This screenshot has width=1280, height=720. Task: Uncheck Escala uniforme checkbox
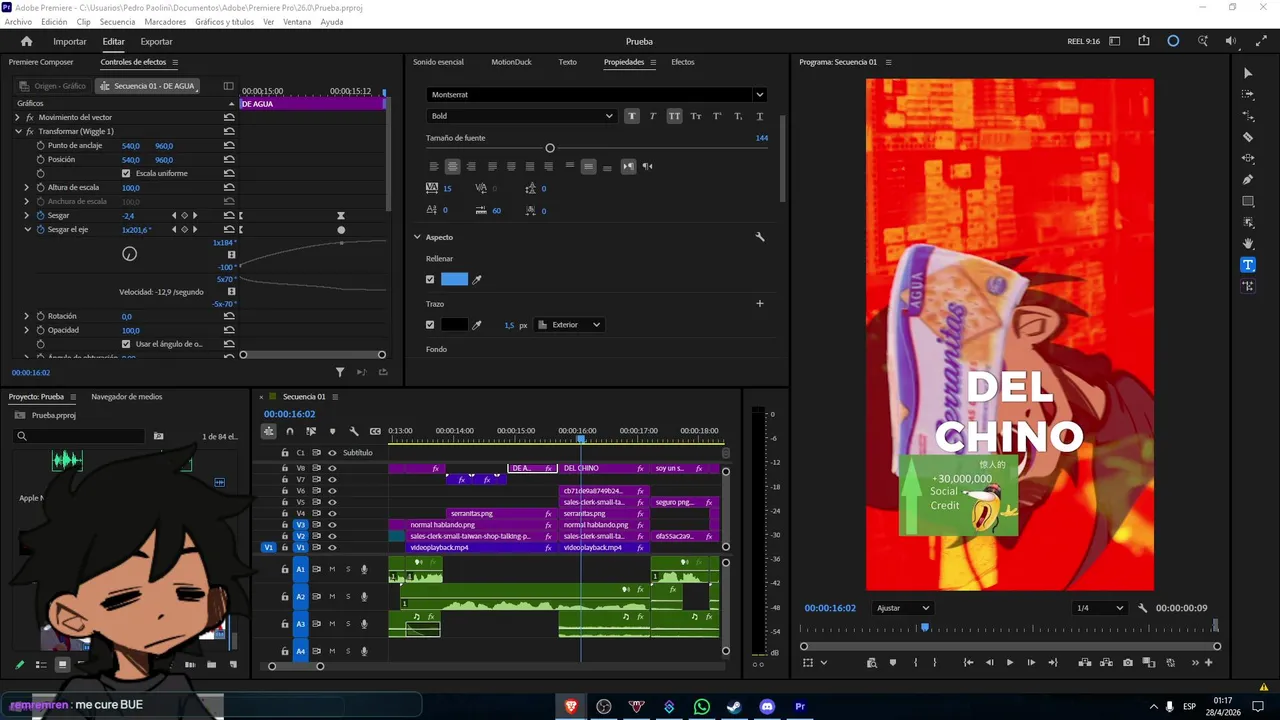click(x=126, y=173)
